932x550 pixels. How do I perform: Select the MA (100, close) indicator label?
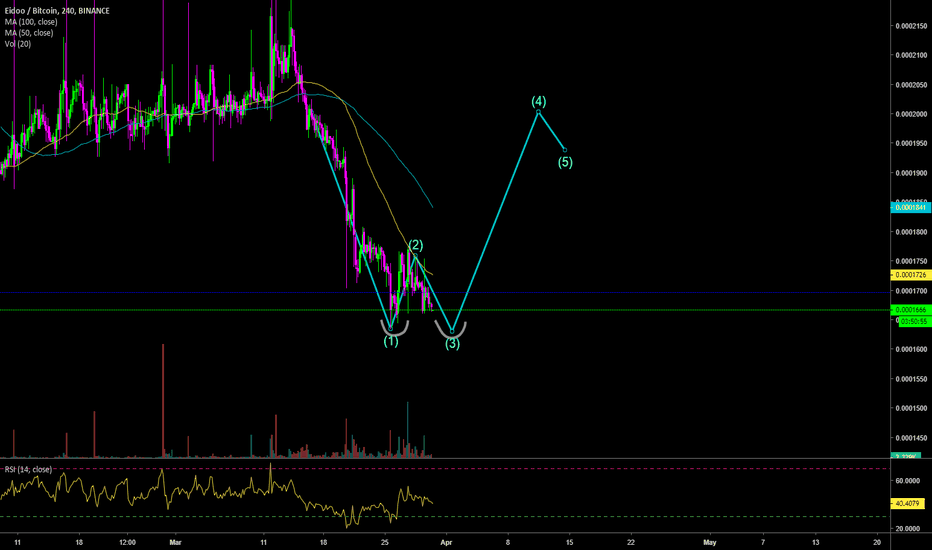[x=31, y=22]
